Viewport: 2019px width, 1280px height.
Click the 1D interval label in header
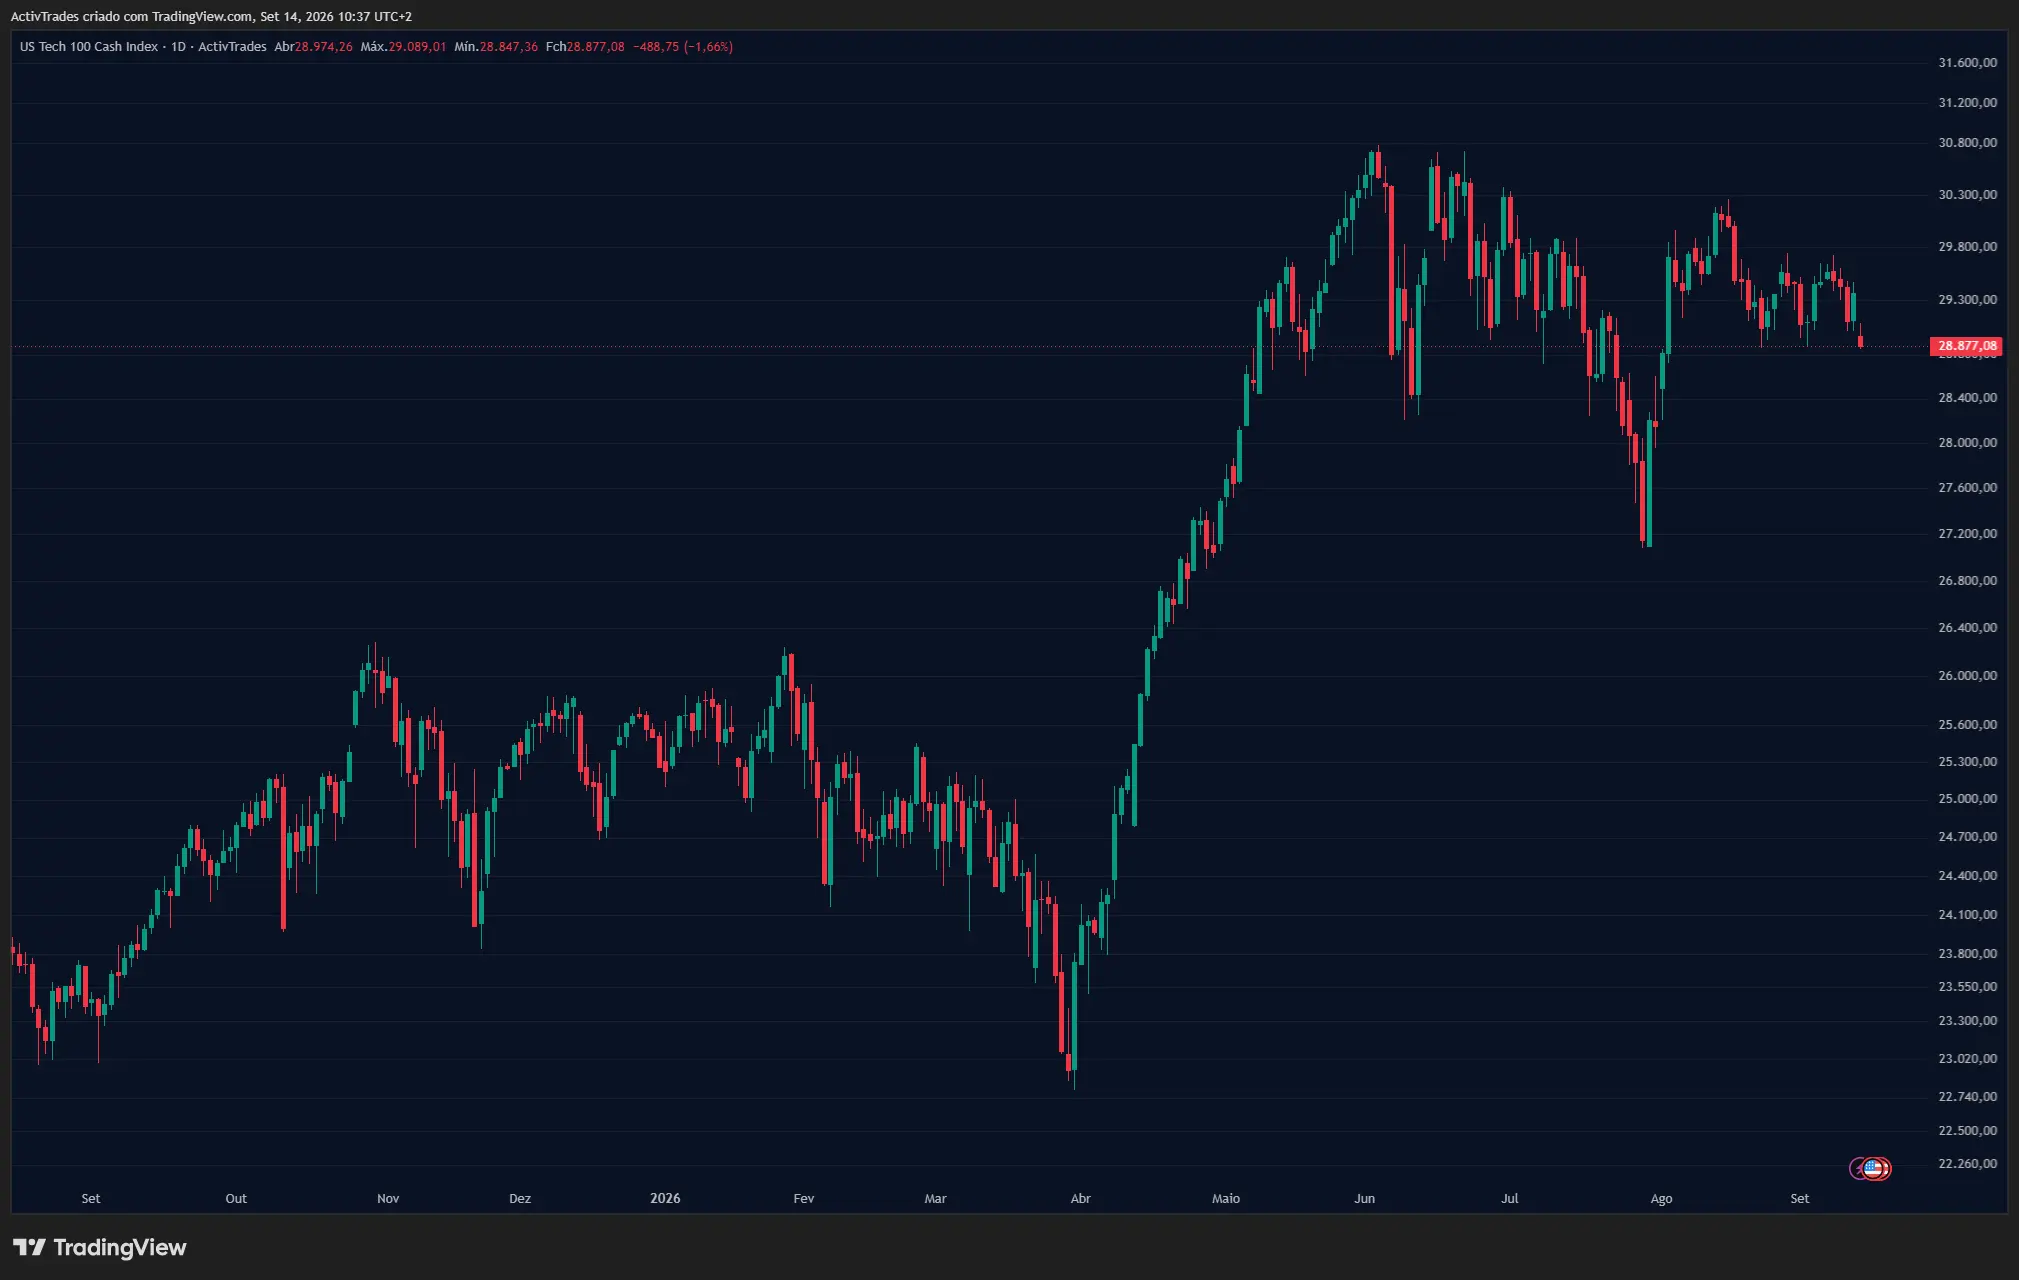(x=179, y=47)
